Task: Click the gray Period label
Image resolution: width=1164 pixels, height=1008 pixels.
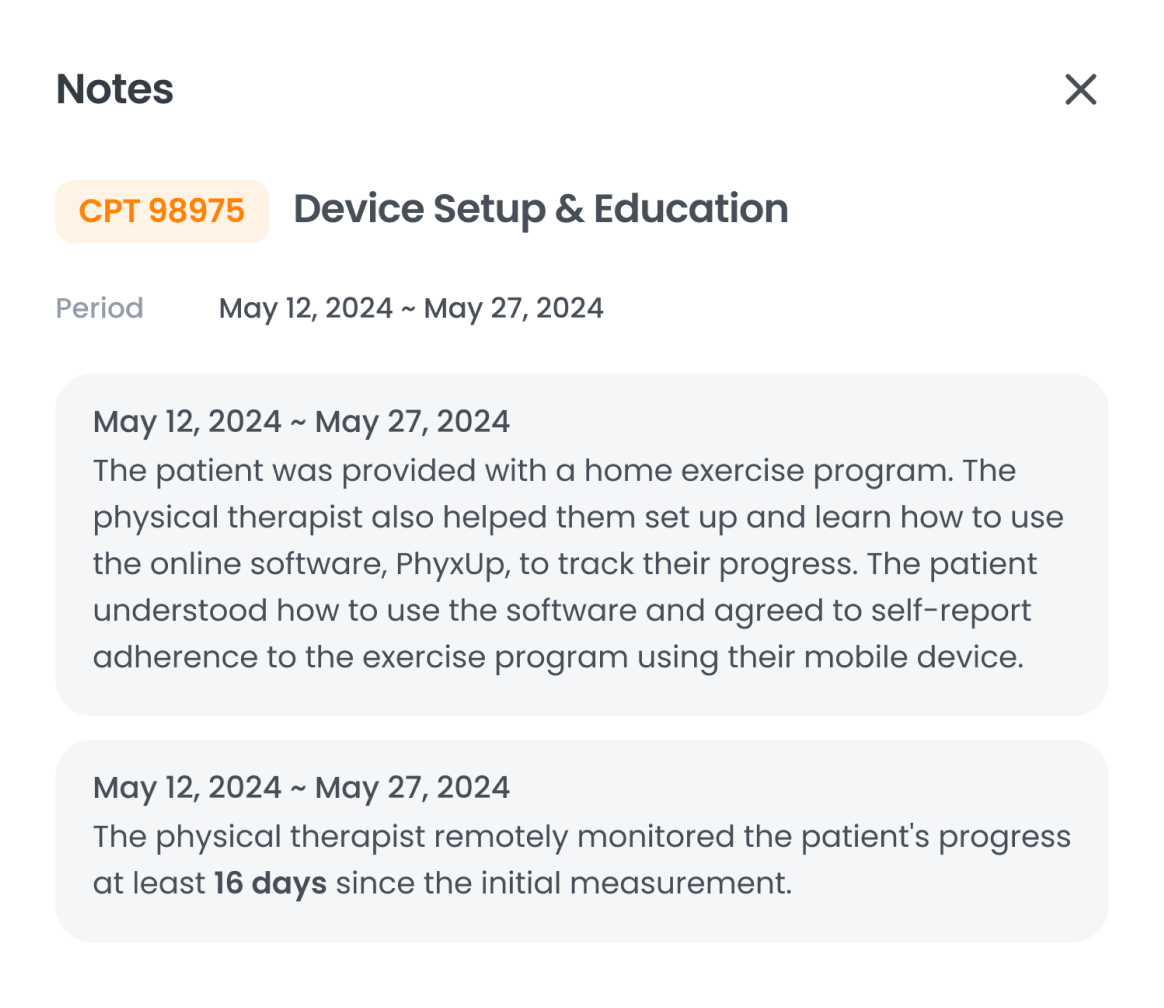Action: click(x=100, y=308)
